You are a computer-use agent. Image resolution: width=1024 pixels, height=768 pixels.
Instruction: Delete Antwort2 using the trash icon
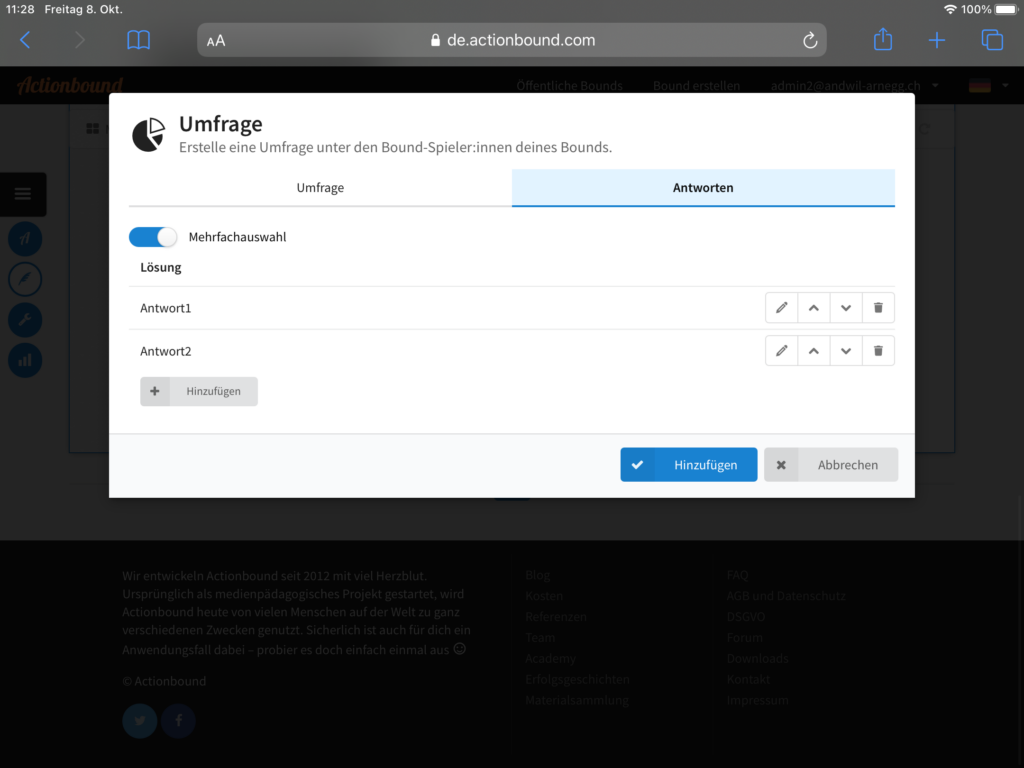(878, 351)
